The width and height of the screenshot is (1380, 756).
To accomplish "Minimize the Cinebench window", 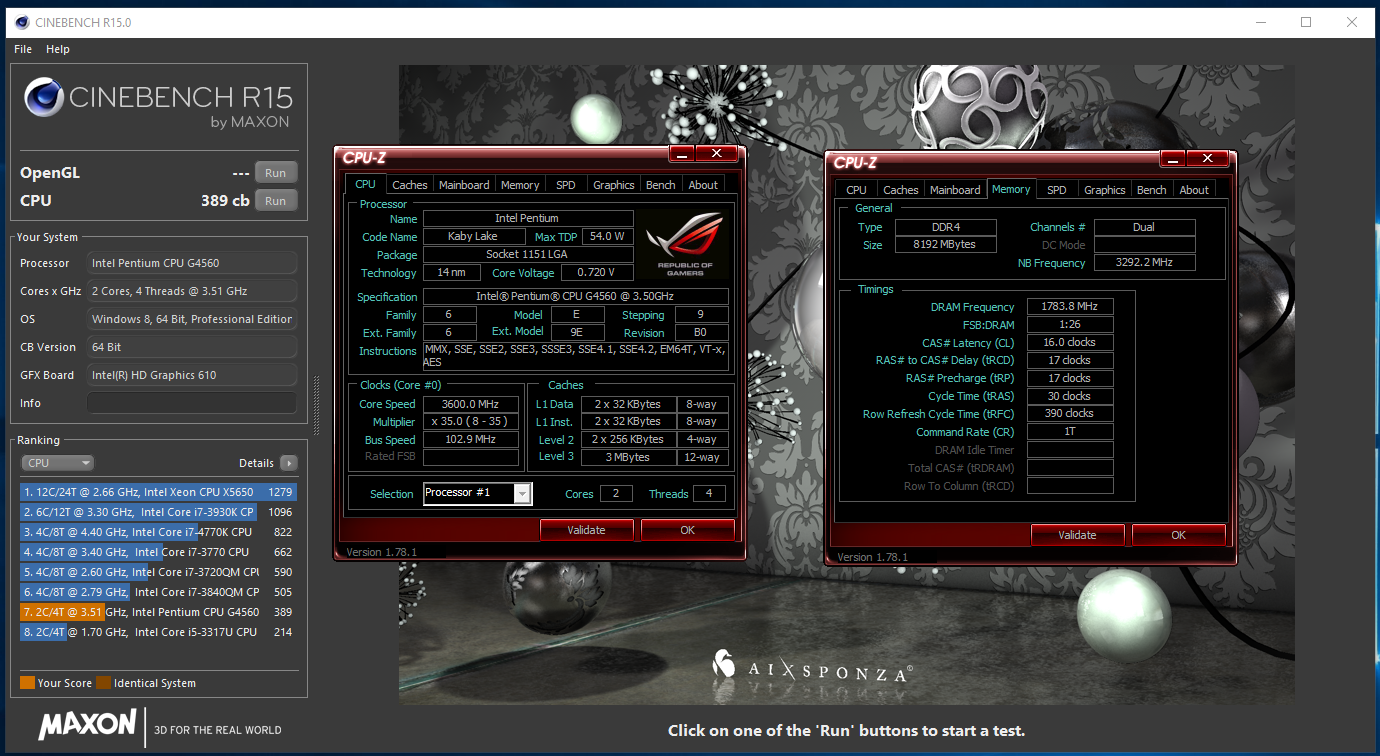I will (1260, 22).
